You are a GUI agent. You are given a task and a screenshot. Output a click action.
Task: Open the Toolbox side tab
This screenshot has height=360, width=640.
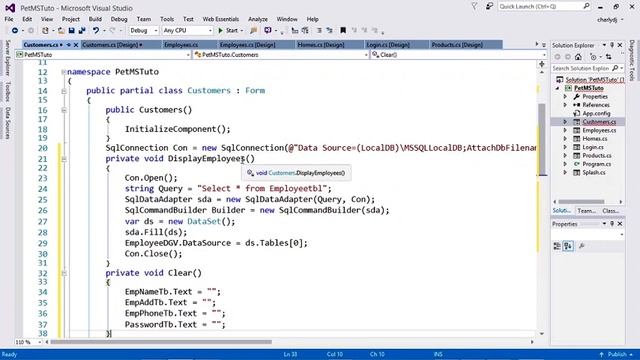8,91
